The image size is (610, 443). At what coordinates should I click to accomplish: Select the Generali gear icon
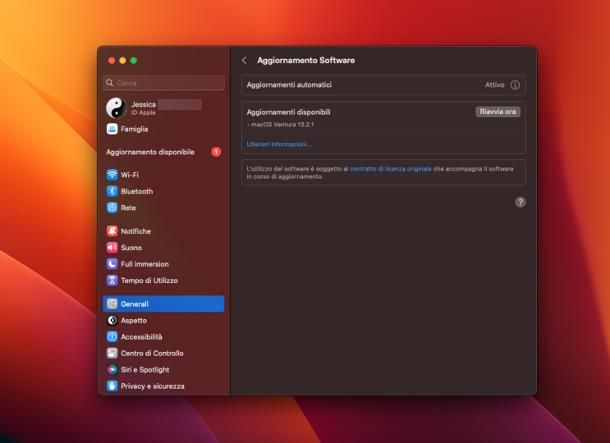tap(112, 304)
